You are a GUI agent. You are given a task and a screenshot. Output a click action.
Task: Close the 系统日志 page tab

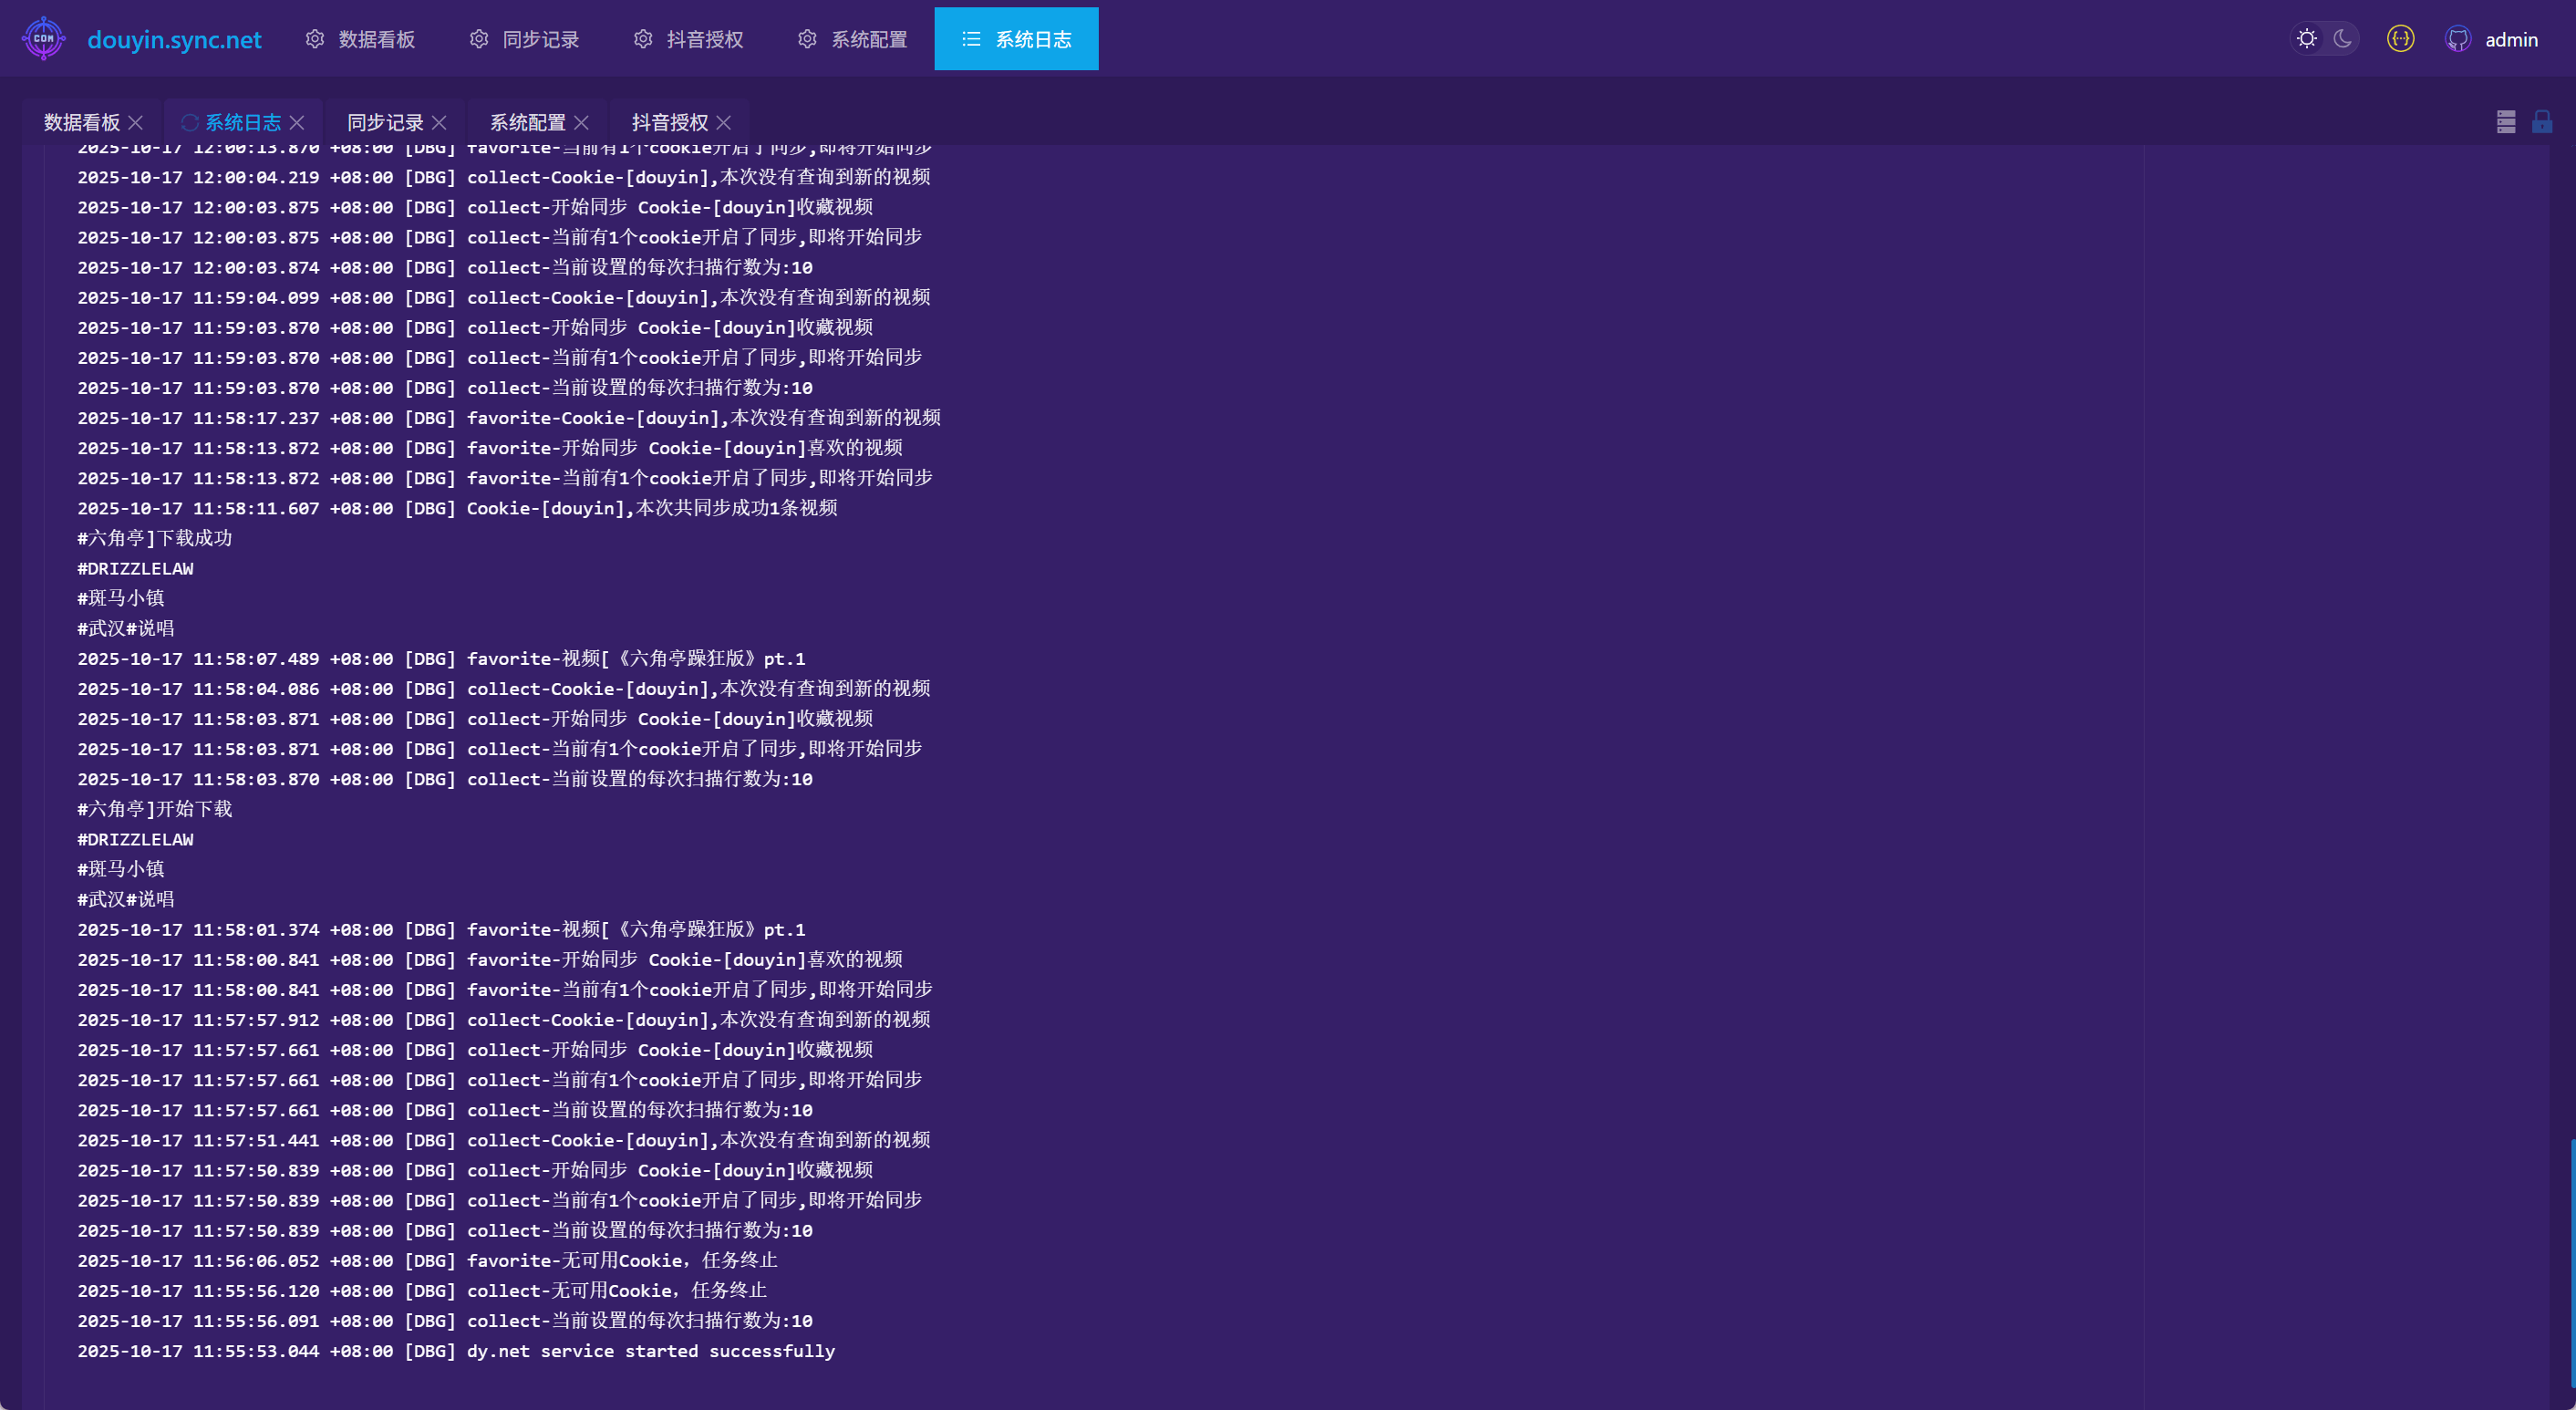[297, 122]
